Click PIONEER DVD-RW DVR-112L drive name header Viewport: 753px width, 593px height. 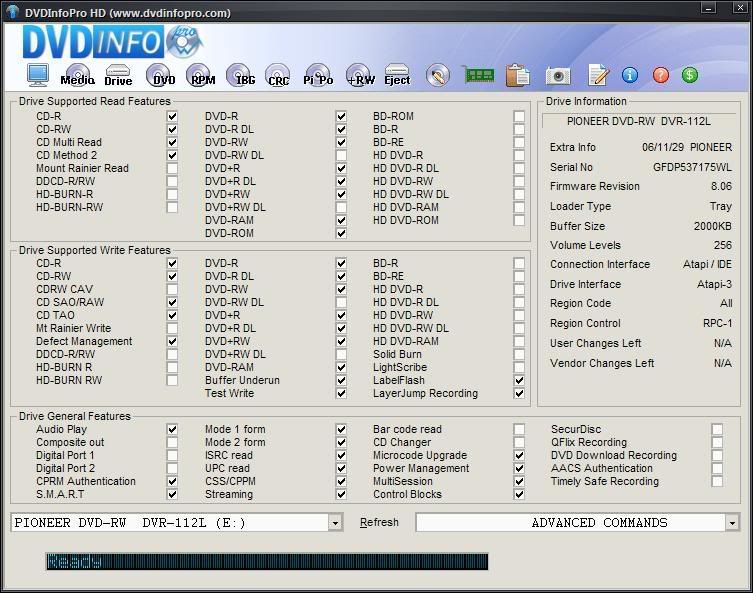pyautogui.click(x=639, y=121)
